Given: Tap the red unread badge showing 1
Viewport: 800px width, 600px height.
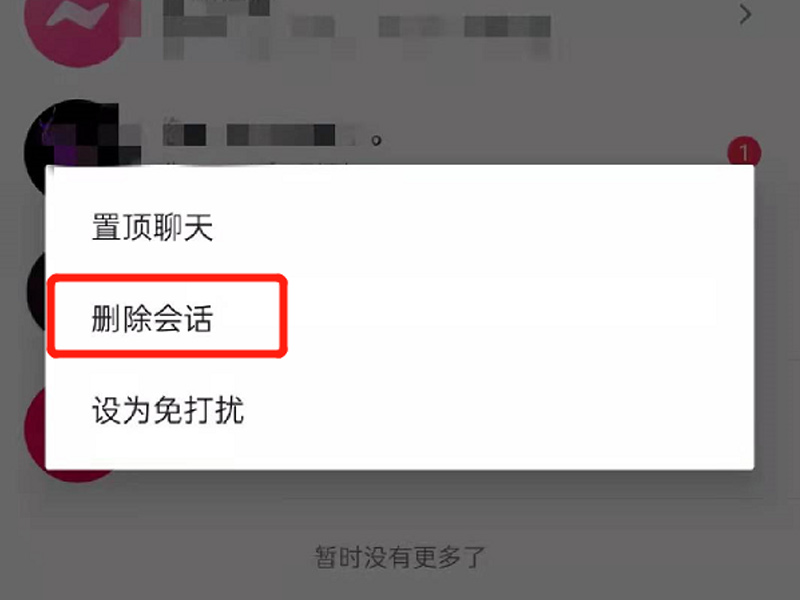Looking at the screenshot, I should point(744,151).
